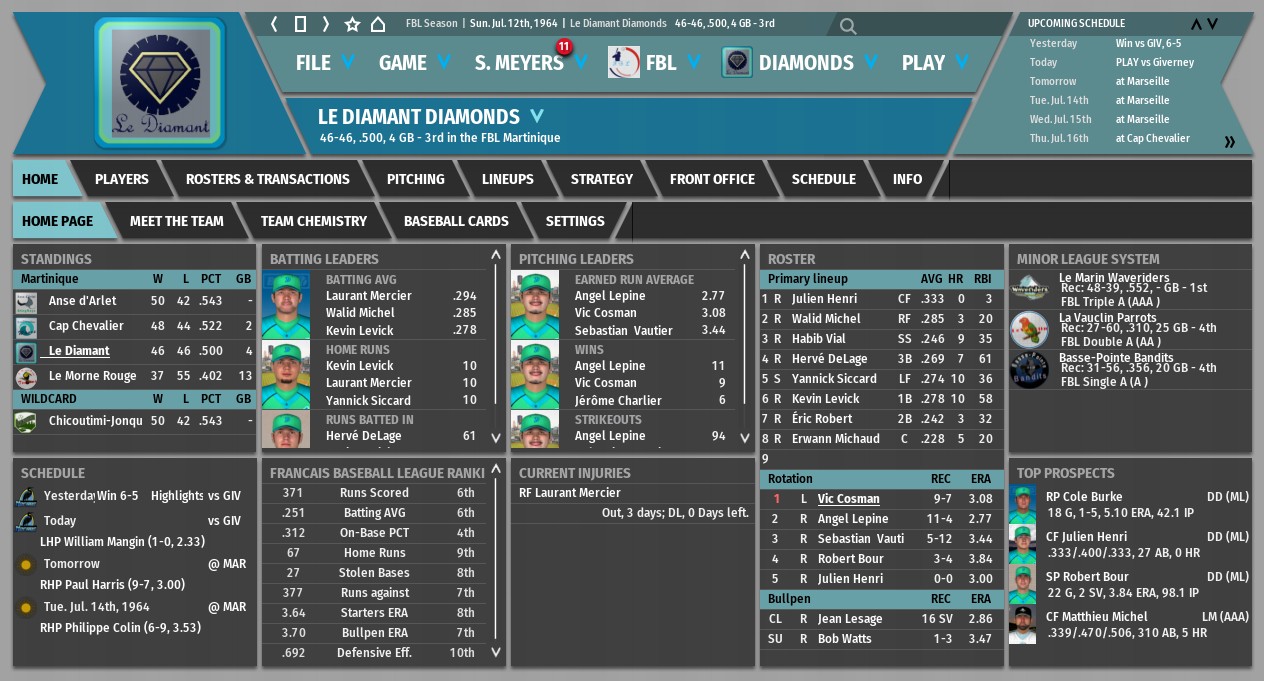Open the FILE dropdown menu
The height and width of the screenshot is (681, 1264).
325,63
